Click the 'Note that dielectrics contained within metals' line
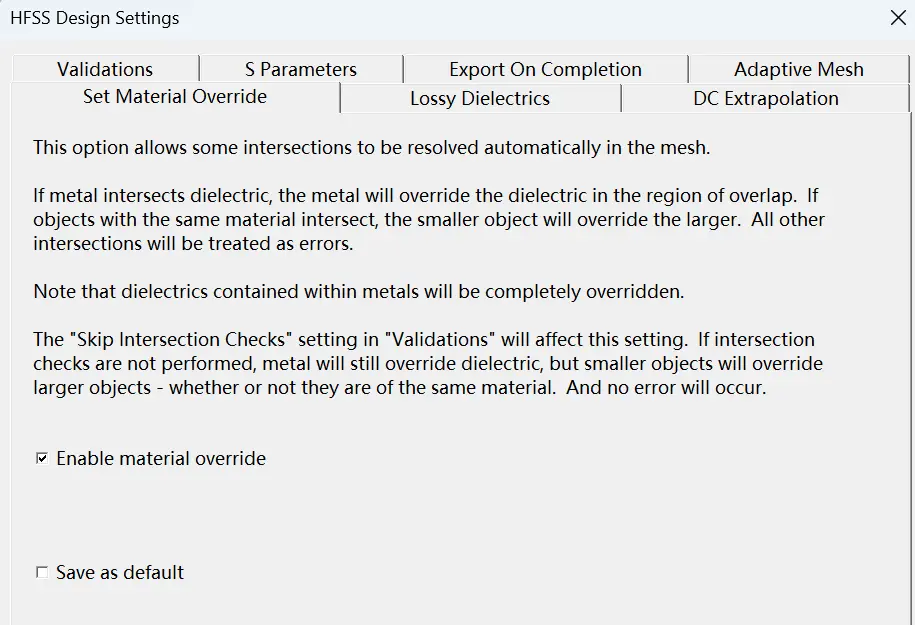The width and height of the screenshot is (915, 625). tap(359, 291)
